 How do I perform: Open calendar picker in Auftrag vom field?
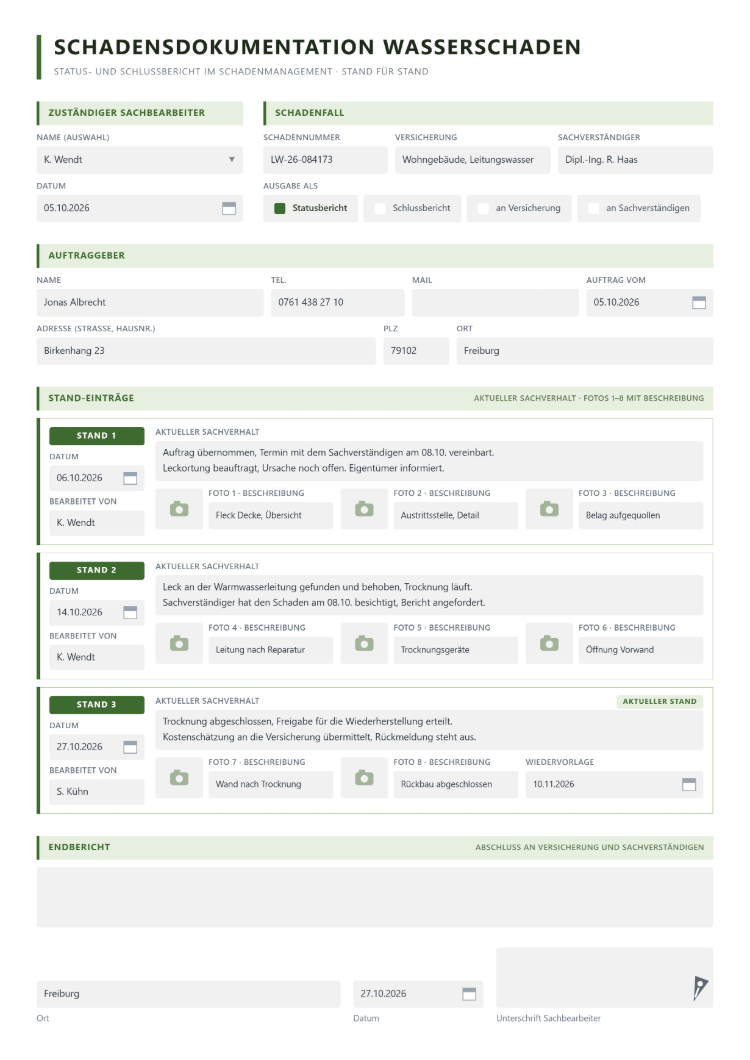pos(699,302)
